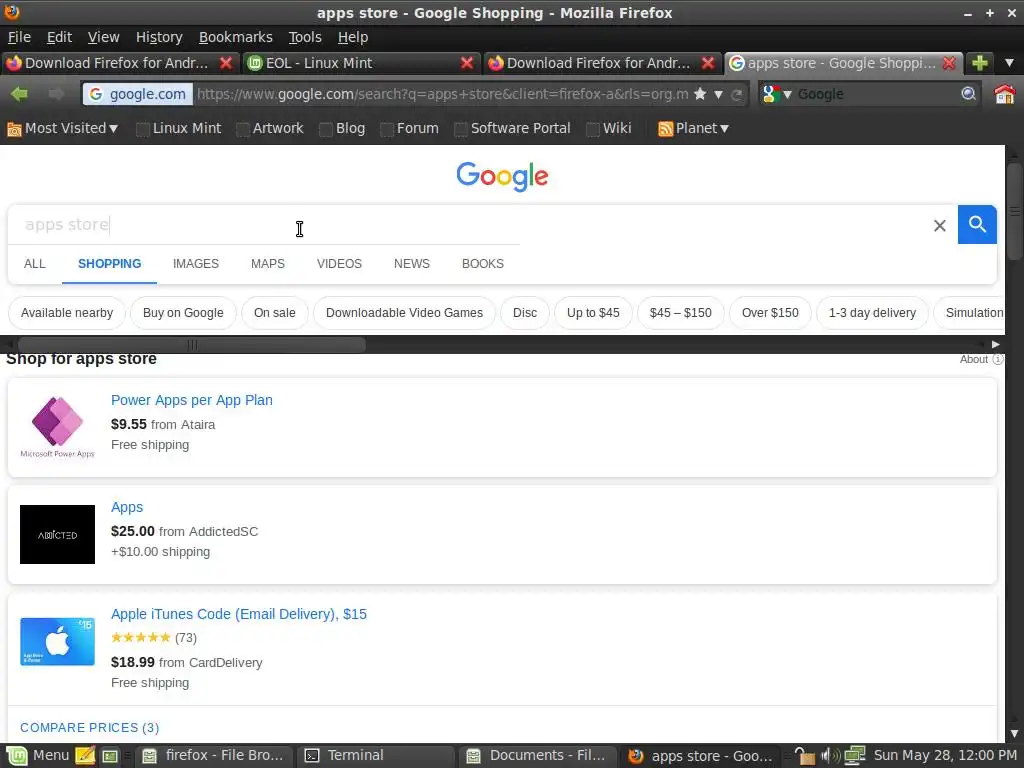Click the volume speaker tray icon

click(x=829, y=756)
